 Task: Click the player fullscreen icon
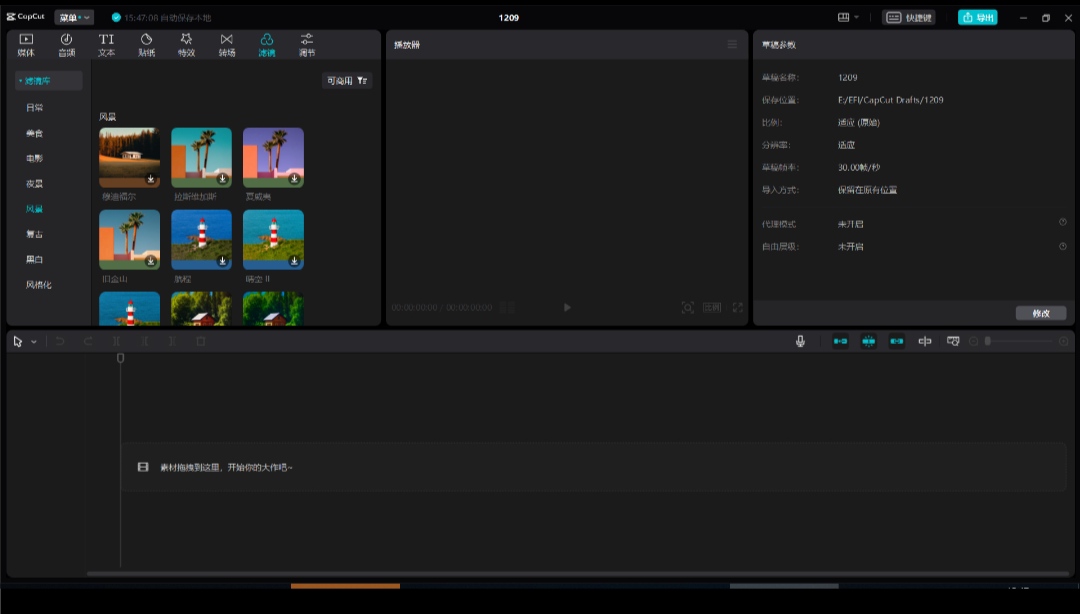pos(738,308)
